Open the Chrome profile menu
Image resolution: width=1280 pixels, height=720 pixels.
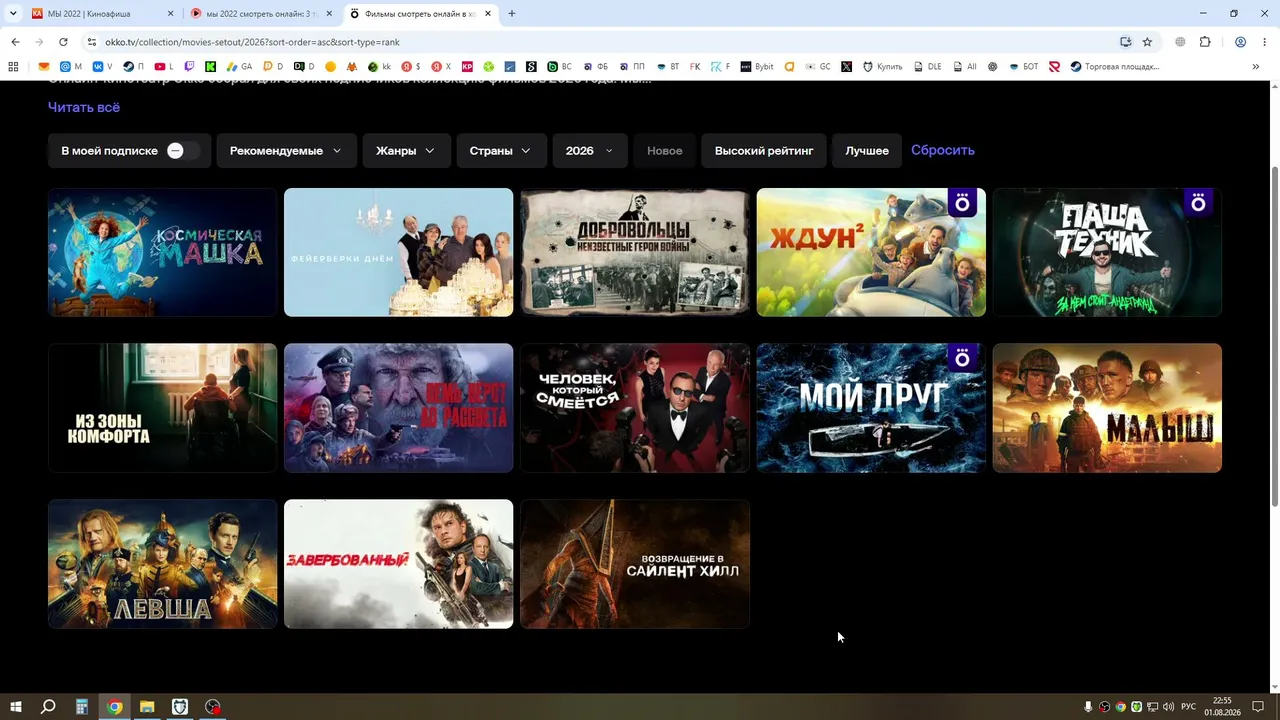[x=1240, y=42]
